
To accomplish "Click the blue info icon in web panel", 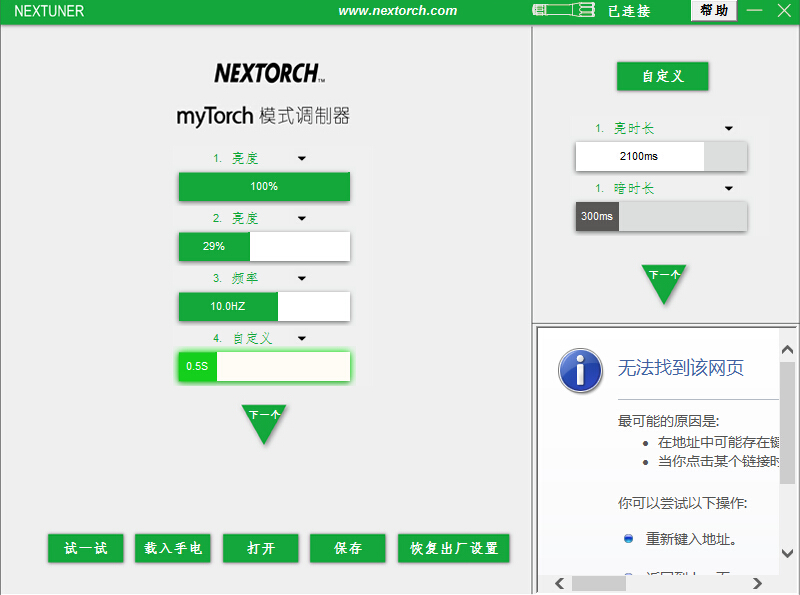I will tap(580, 370).
